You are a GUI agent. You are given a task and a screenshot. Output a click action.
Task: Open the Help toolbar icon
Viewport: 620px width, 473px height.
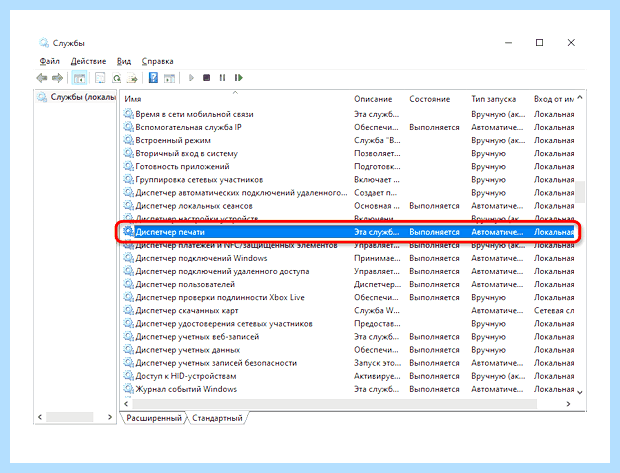pyautogui.click(x=153, y=78)
